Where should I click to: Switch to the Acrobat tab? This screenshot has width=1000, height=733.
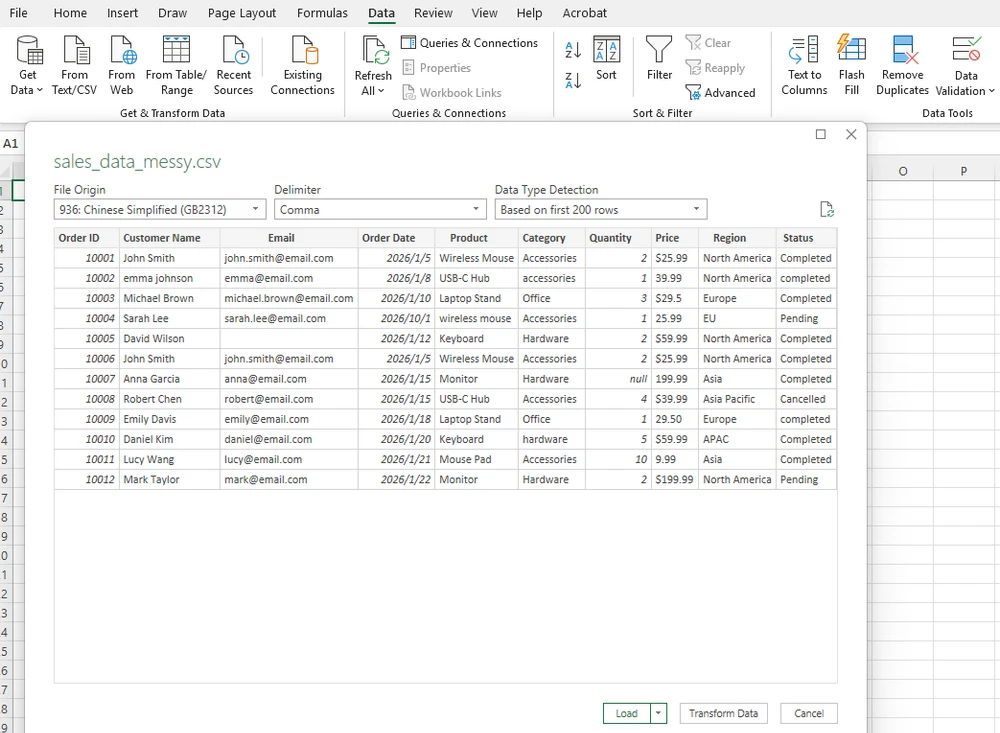584,13
